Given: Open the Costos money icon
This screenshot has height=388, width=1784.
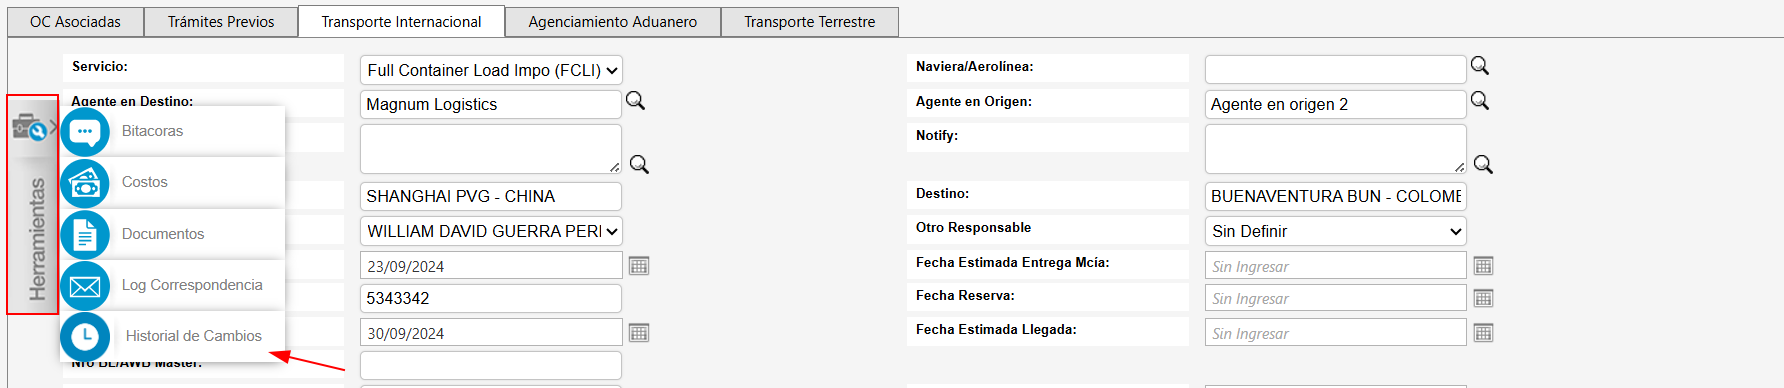Looking at the screenshot, I should pyautogui.click(x=85, y=183).
